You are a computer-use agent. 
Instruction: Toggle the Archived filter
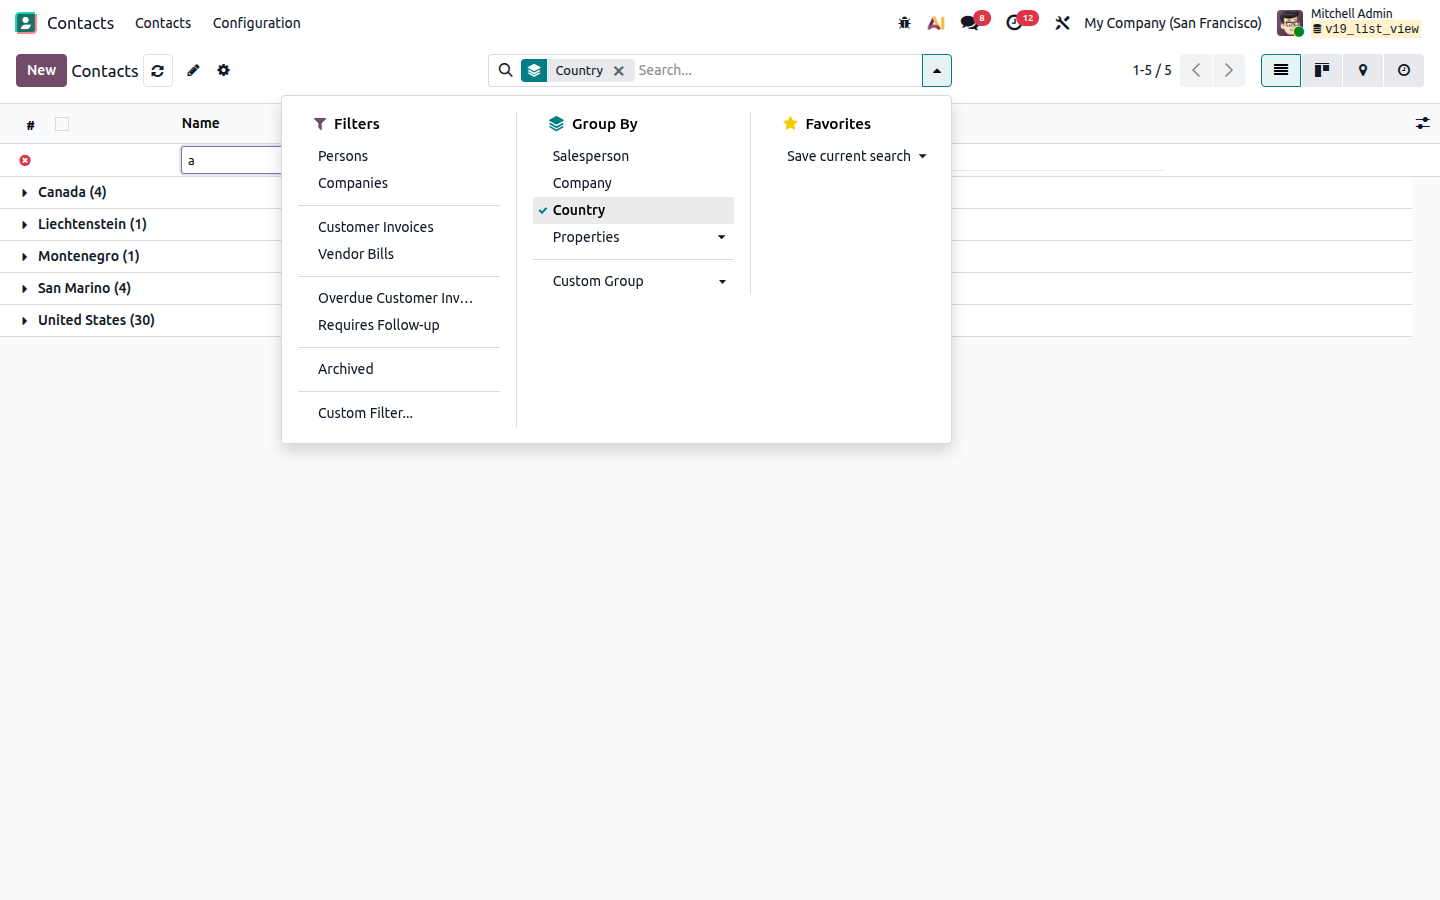398,369
